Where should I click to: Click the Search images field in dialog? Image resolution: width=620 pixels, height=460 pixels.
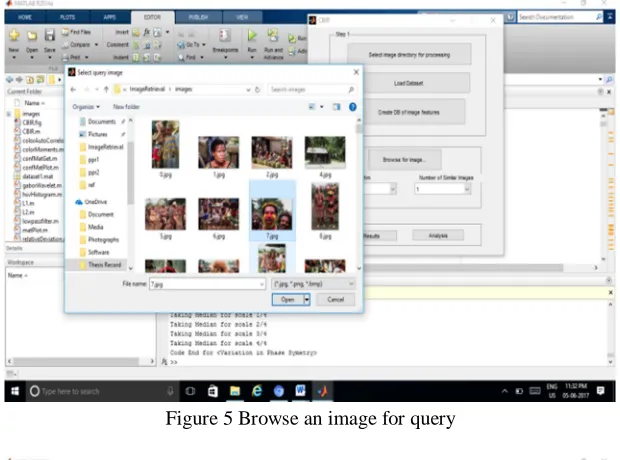(312, 89)
